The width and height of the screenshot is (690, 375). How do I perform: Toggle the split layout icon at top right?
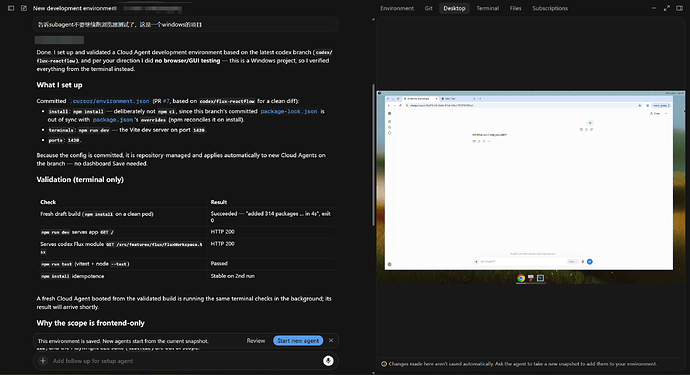pyautogui.click(x=679, y=8)
